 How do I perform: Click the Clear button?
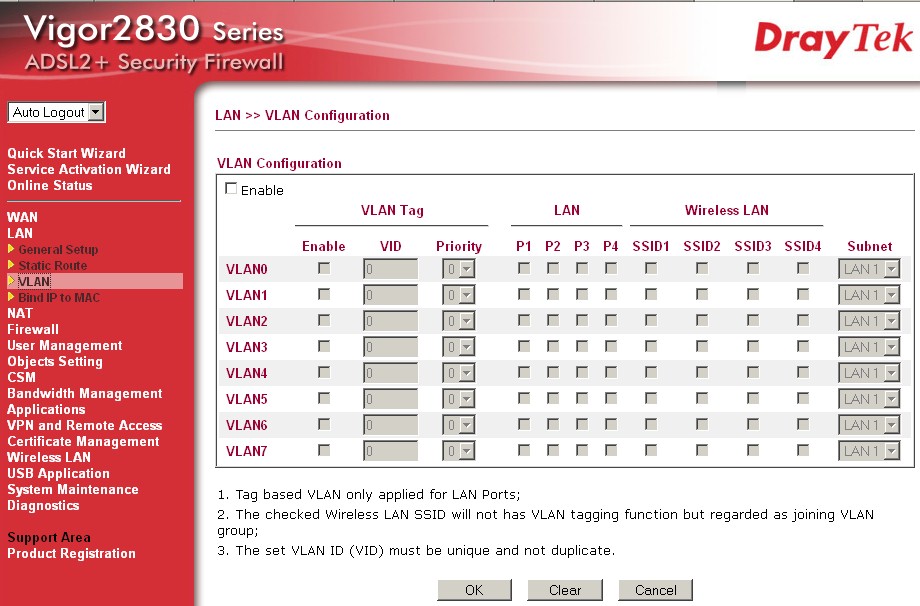565,590
